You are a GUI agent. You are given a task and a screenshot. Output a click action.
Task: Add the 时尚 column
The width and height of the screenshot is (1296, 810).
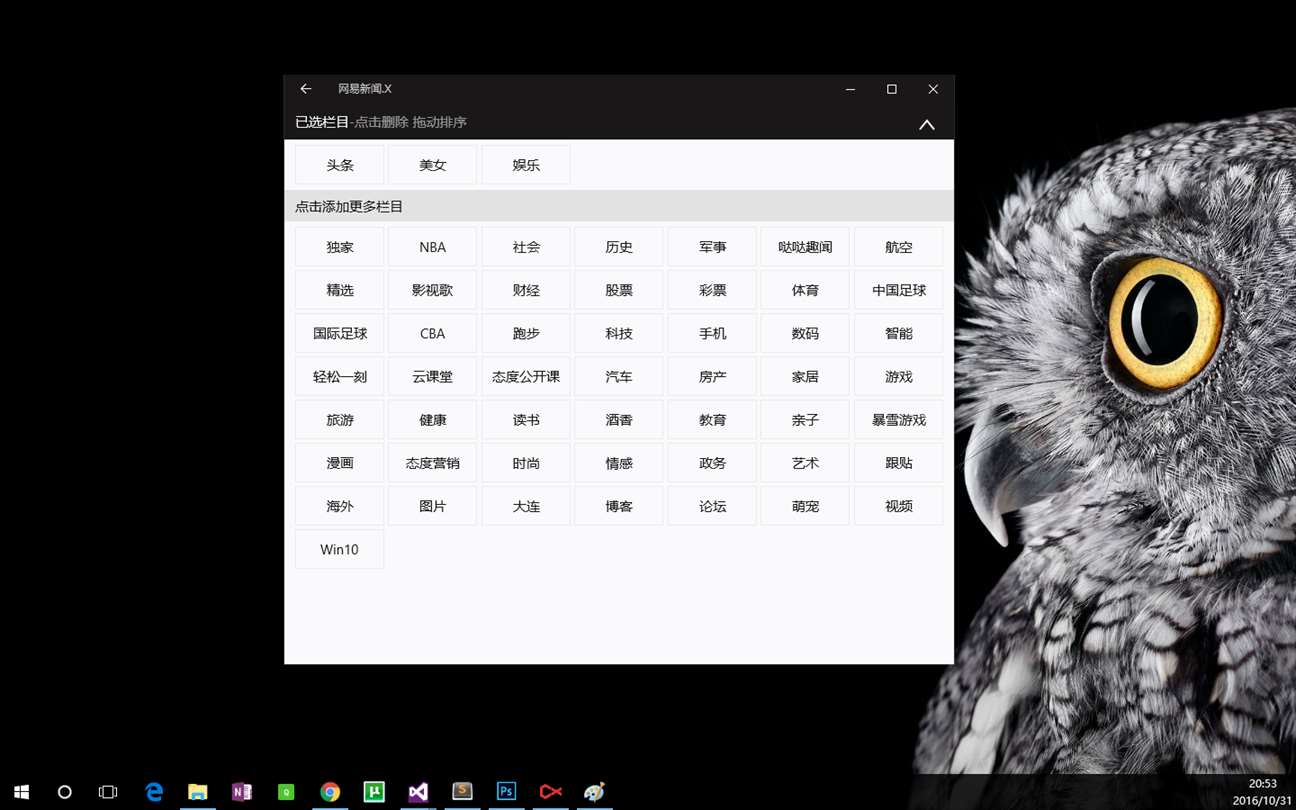(x=526, y=463)
